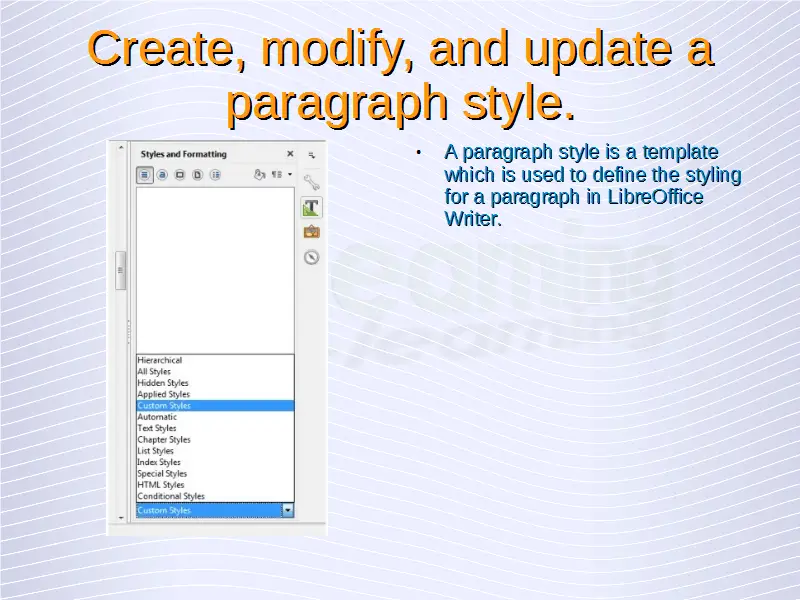The height and width of the screenshot is (600, 800).
Task: Open sidebar Properties wrench icon
Action: [x=311, y=183]
